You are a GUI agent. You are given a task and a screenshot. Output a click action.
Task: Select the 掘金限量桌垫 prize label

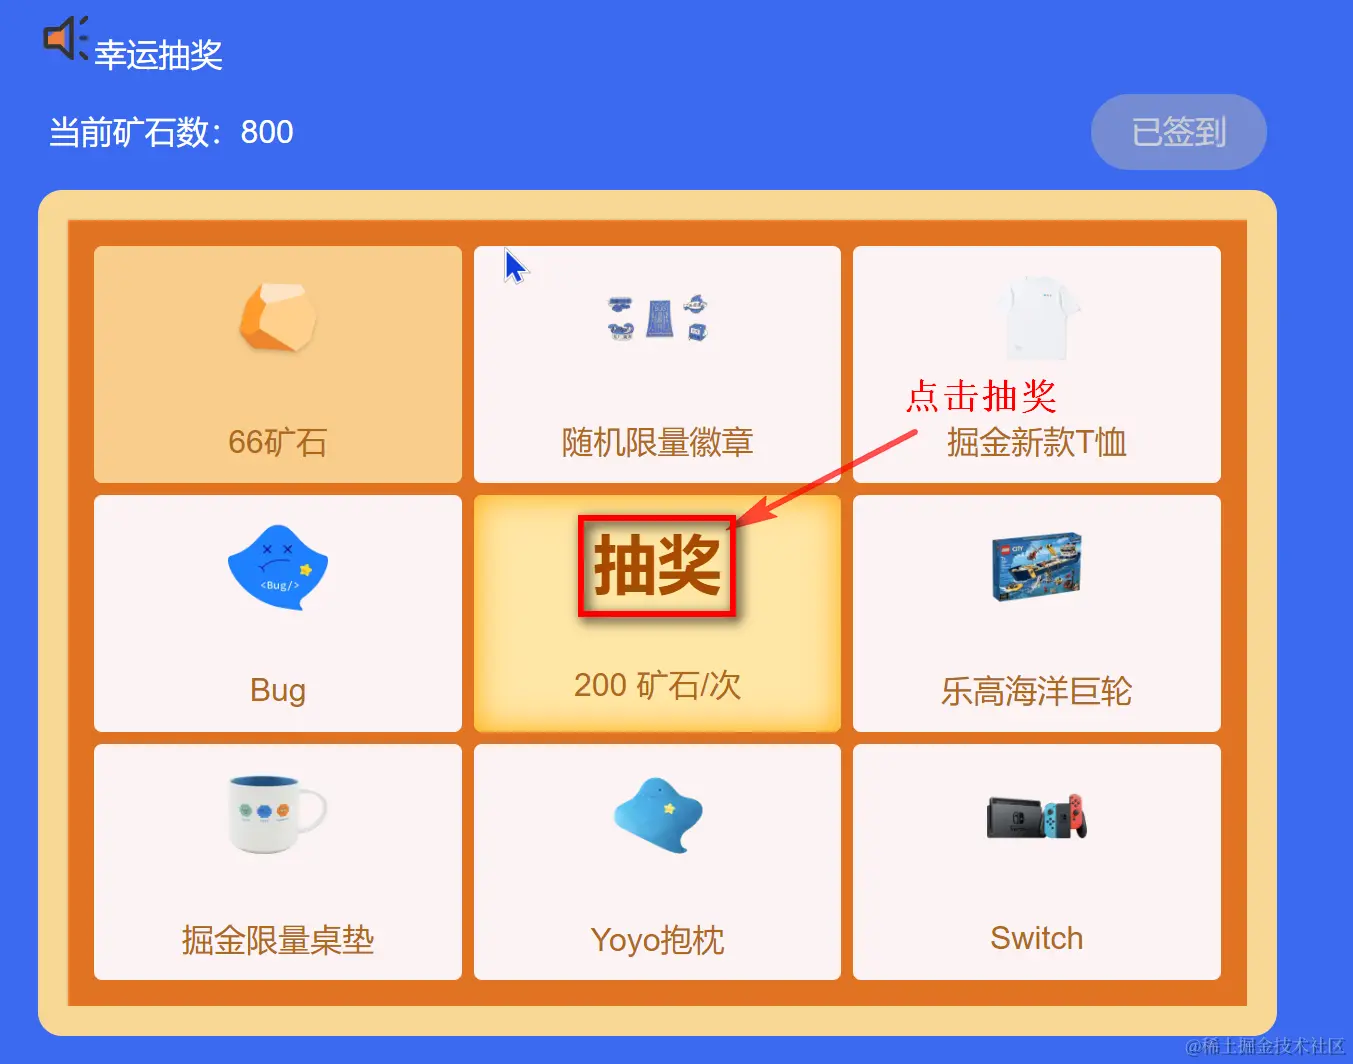point(278,940)
